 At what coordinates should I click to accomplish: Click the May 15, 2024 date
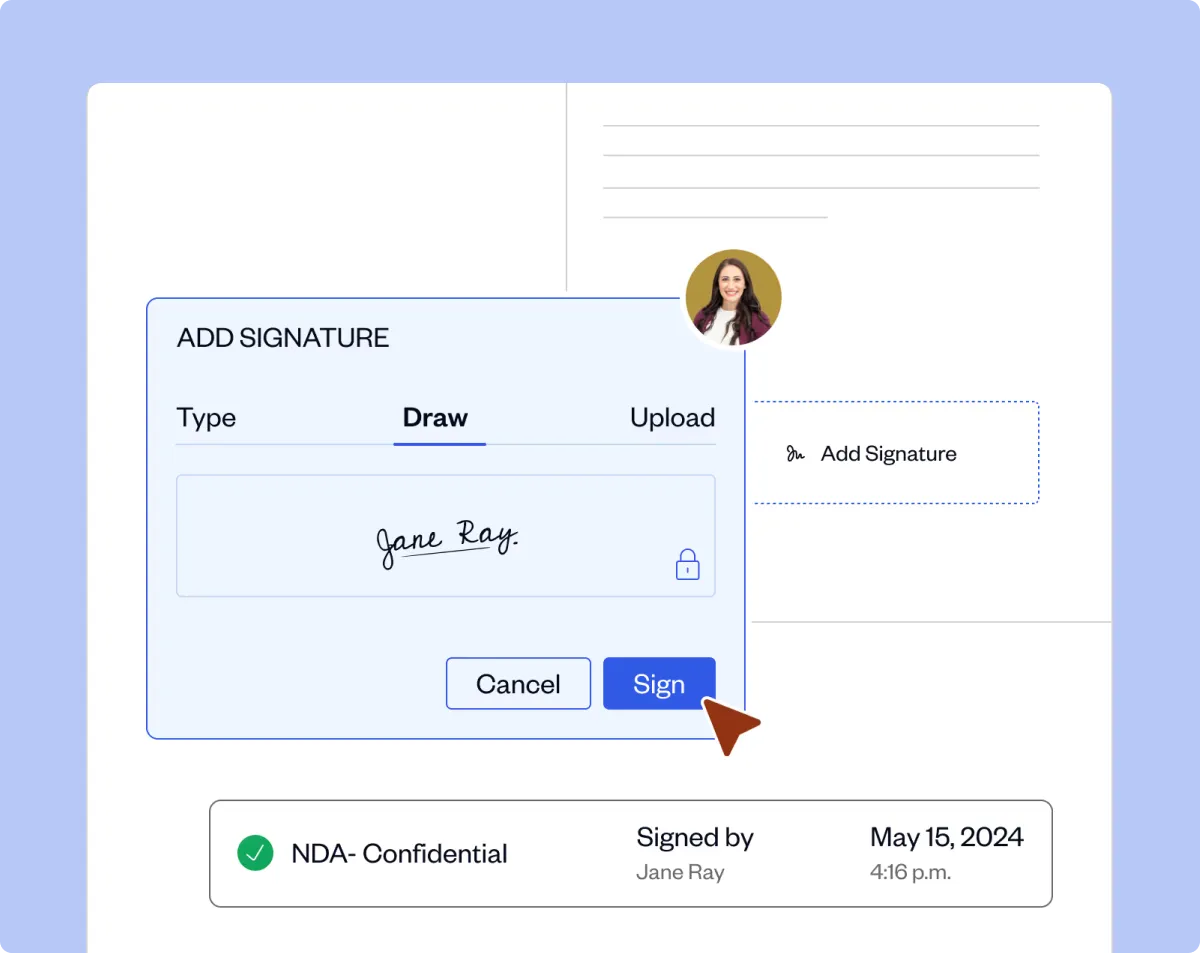[x=947, y=837]
